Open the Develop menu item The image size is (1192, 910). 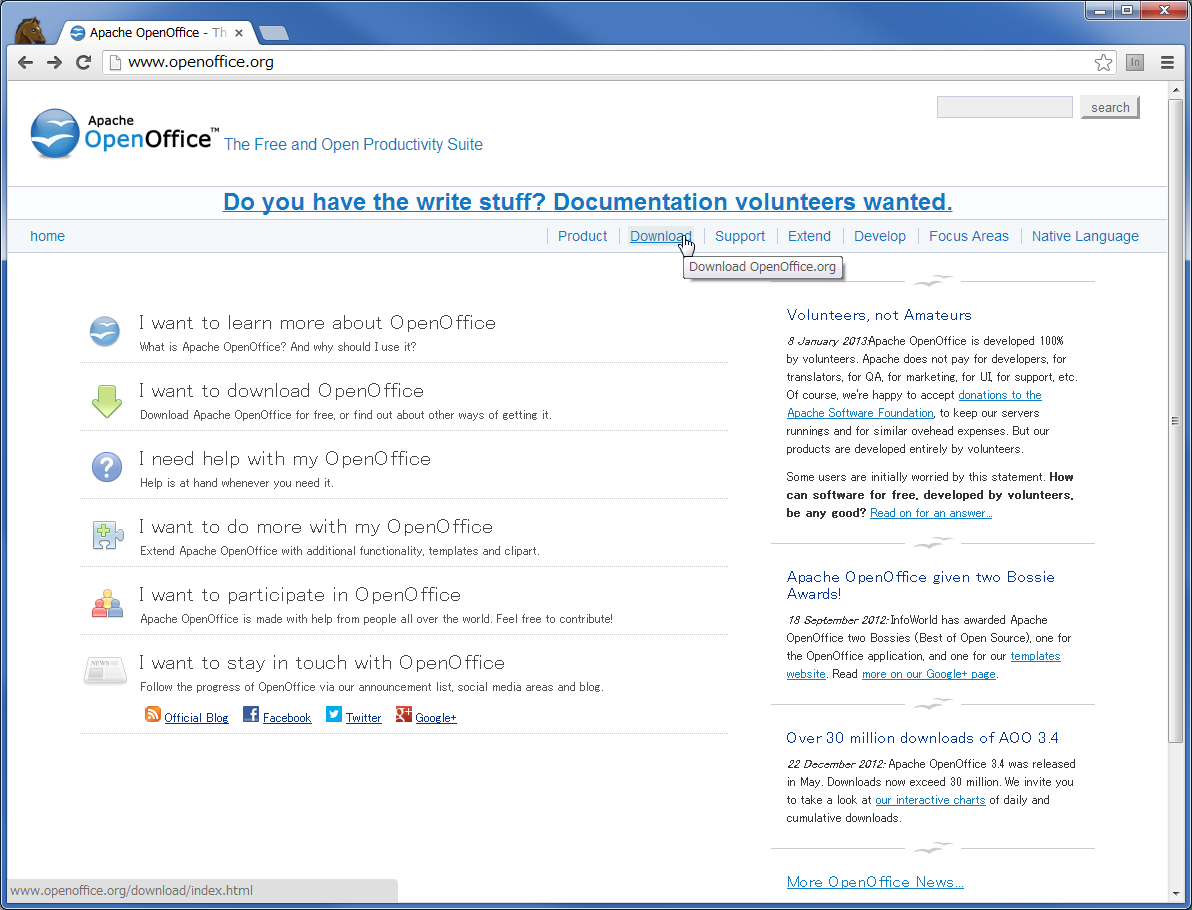(x=880, y=236)
